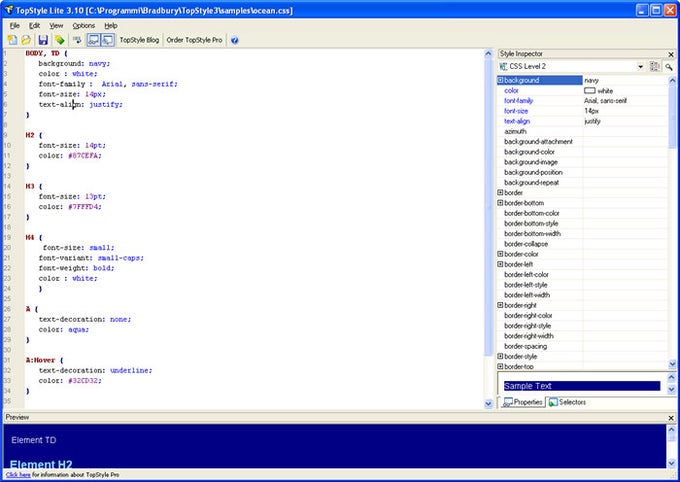This screenshot has width=680, height=482.
Task: Click the navy Sample Text preview box
Action: [x=582, y=386]
